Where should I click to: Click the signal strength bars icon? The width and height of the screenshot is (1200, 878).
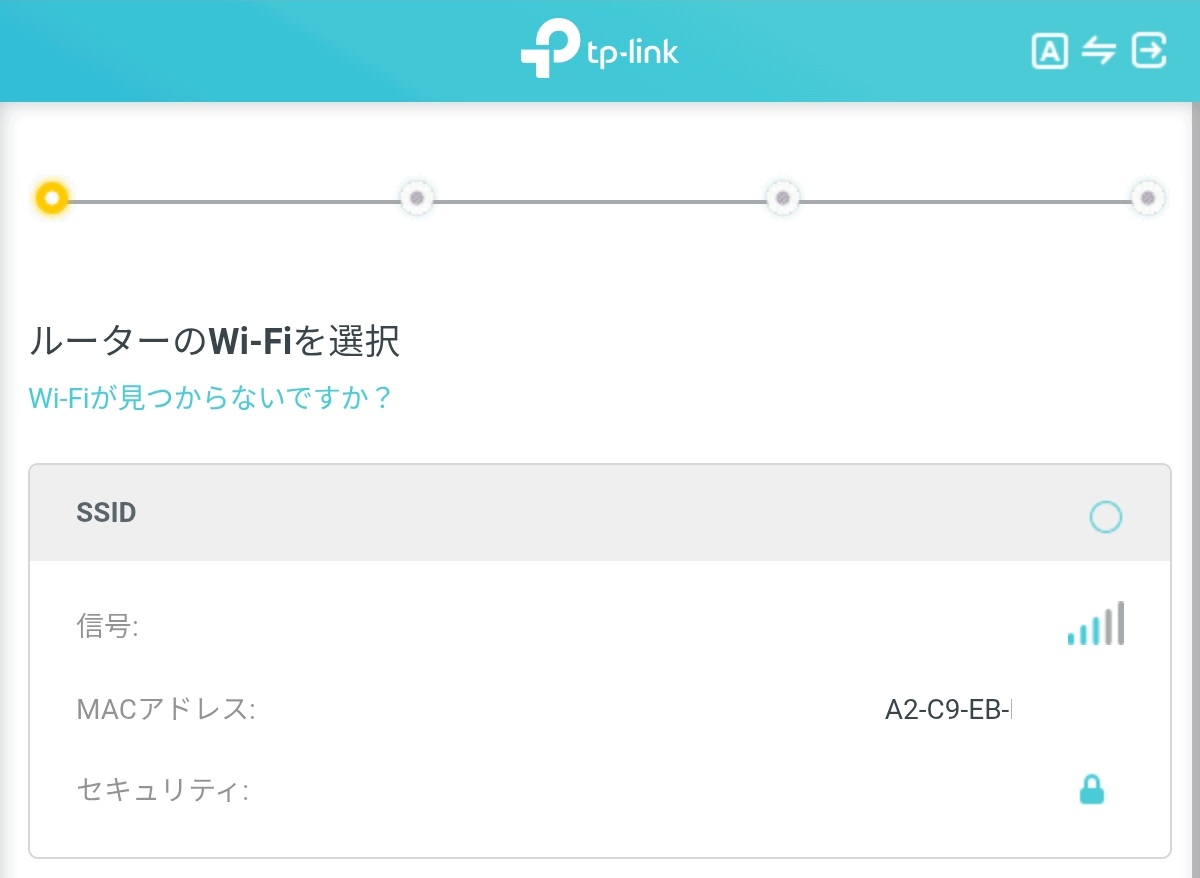pyautogui.click(x=1096, y=623)
